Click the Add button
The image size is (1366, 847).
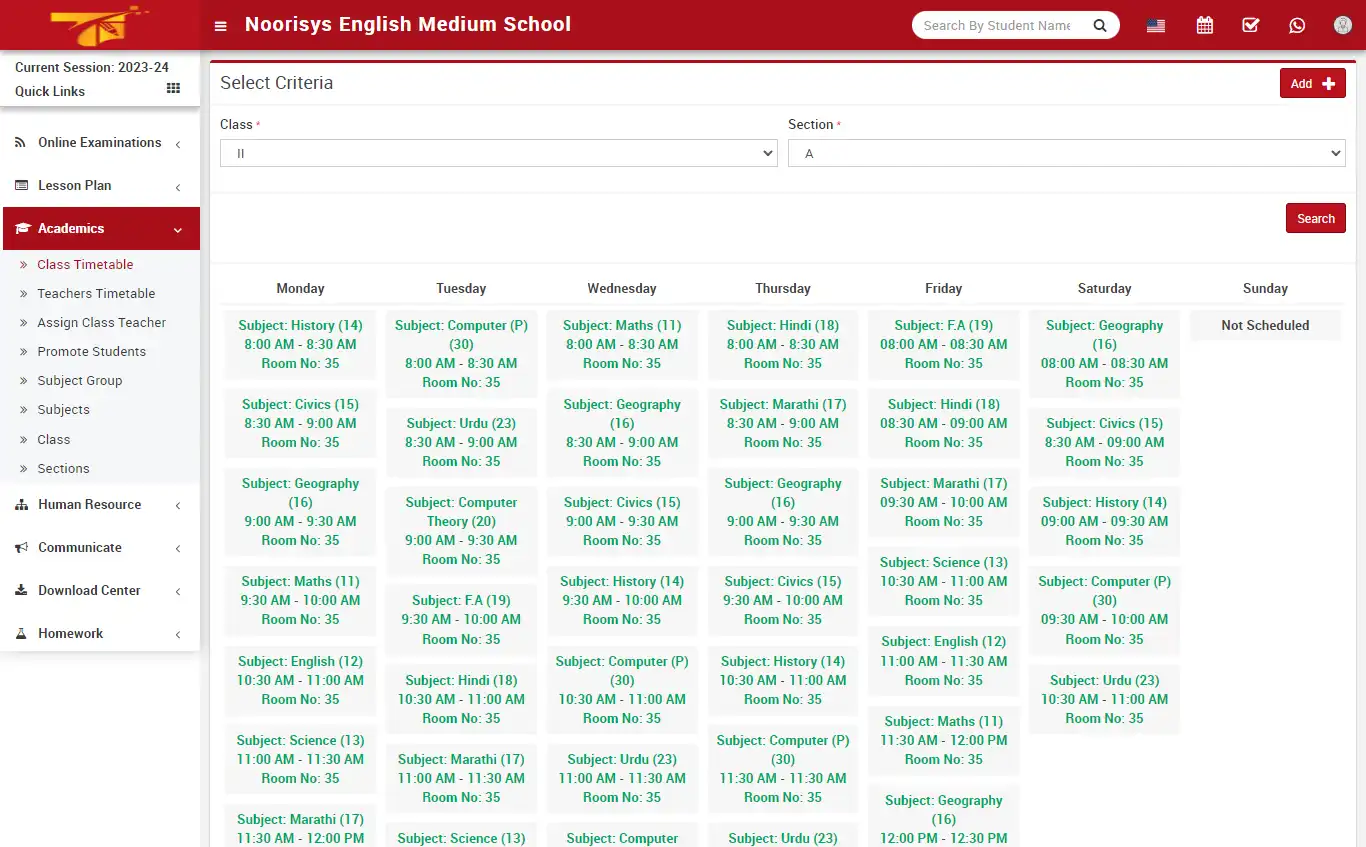(x=1312, y=83)
